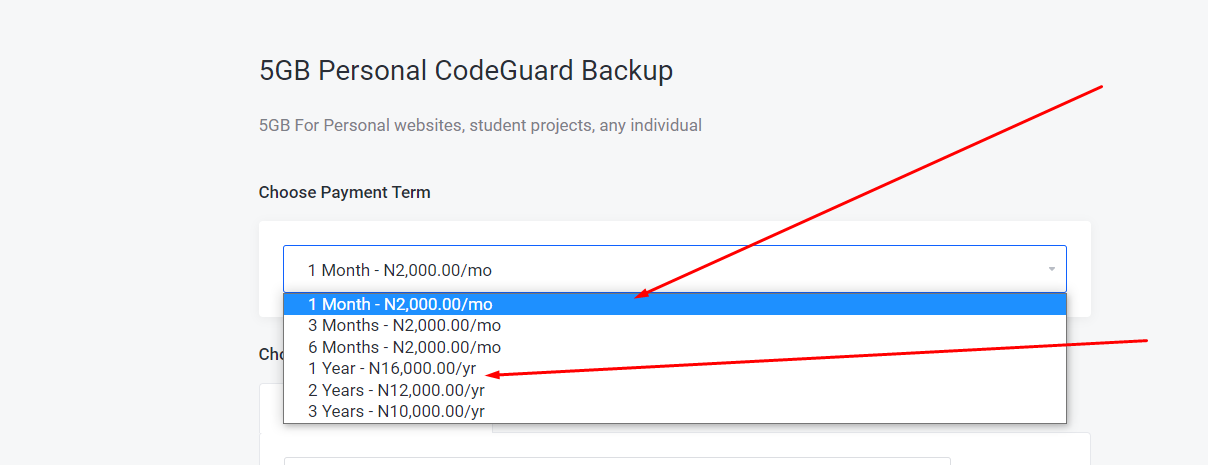Choose 2 Years - N12,000.00/yr option

tap(675, 390)
